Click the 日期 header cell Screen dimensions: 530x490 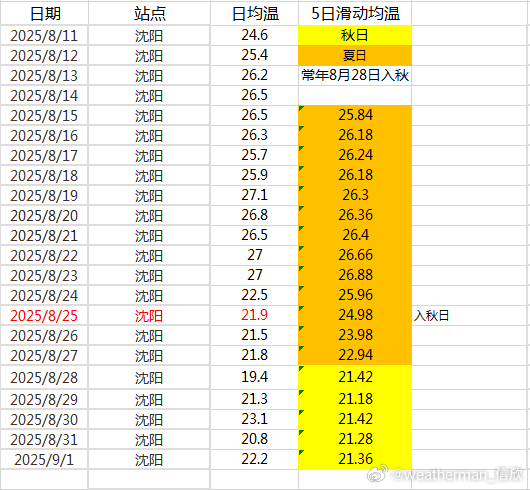click(x=44, y=14)
